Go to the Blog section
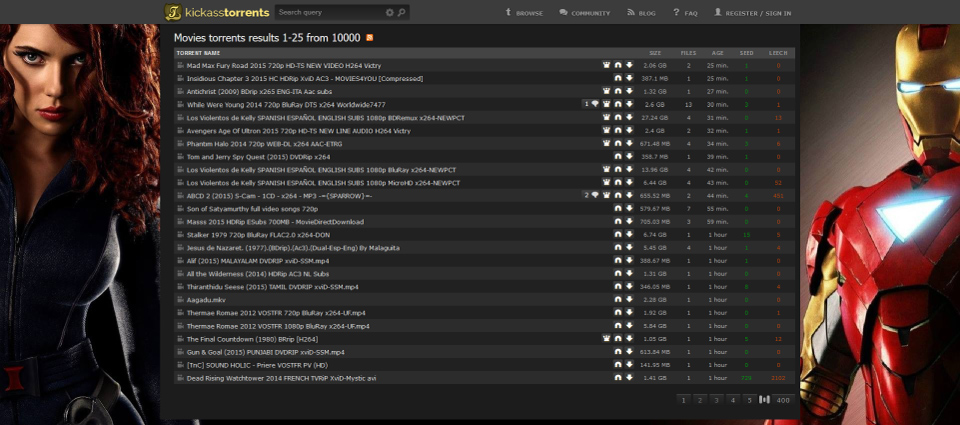This screenshot has height=425, width=960. click(641, 13)
